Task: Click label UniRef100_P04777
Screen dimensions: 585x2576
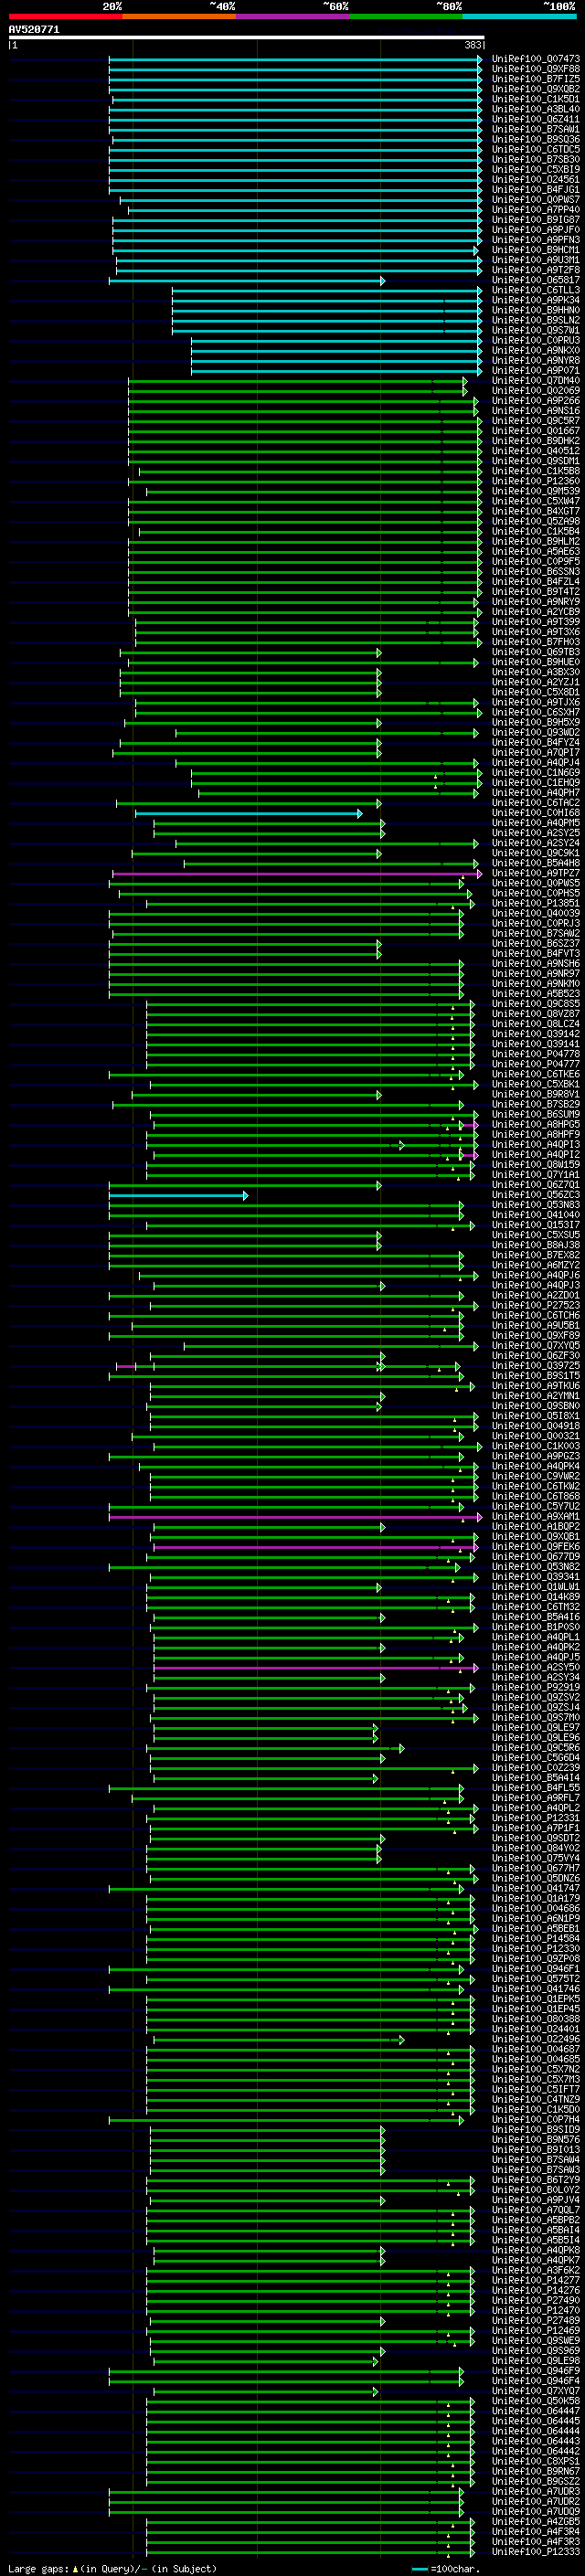Action: point(536,1065)
